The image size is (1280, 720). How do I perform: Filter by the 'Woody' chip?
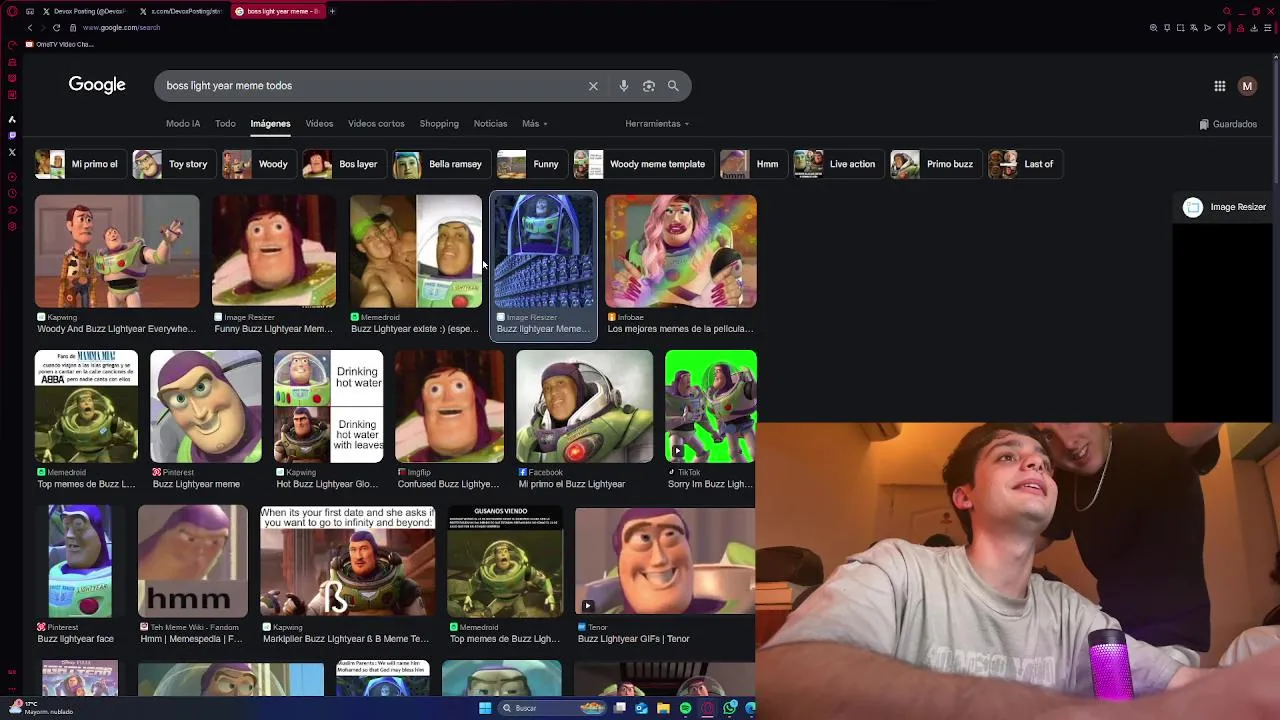257,164
